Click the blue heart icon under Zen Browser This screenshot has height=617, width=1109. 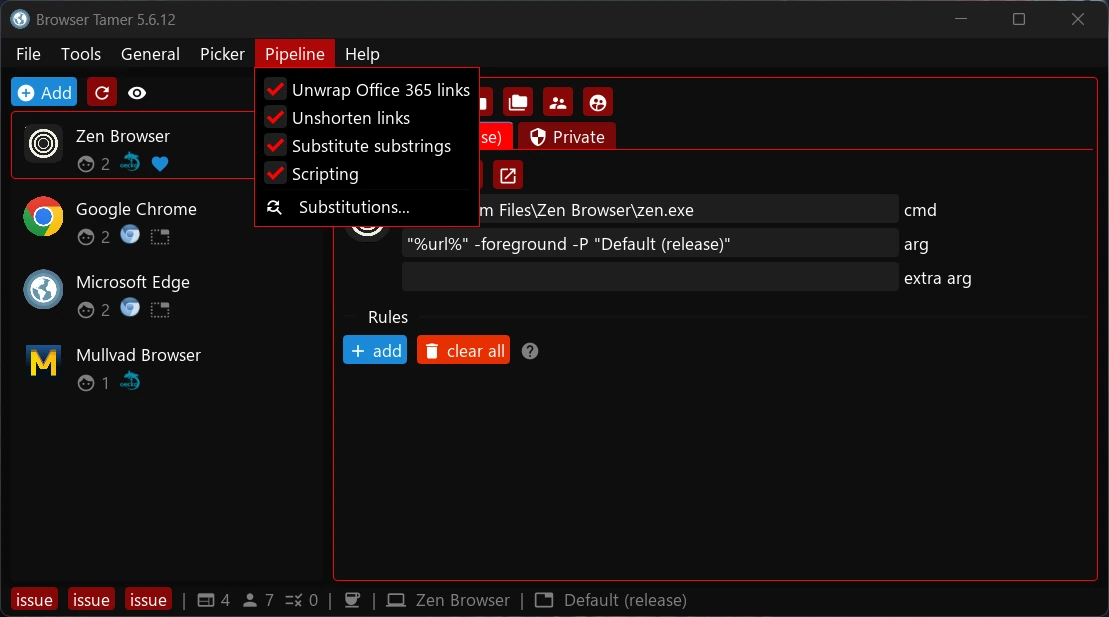pyautogui.click(x=161, y=164)
